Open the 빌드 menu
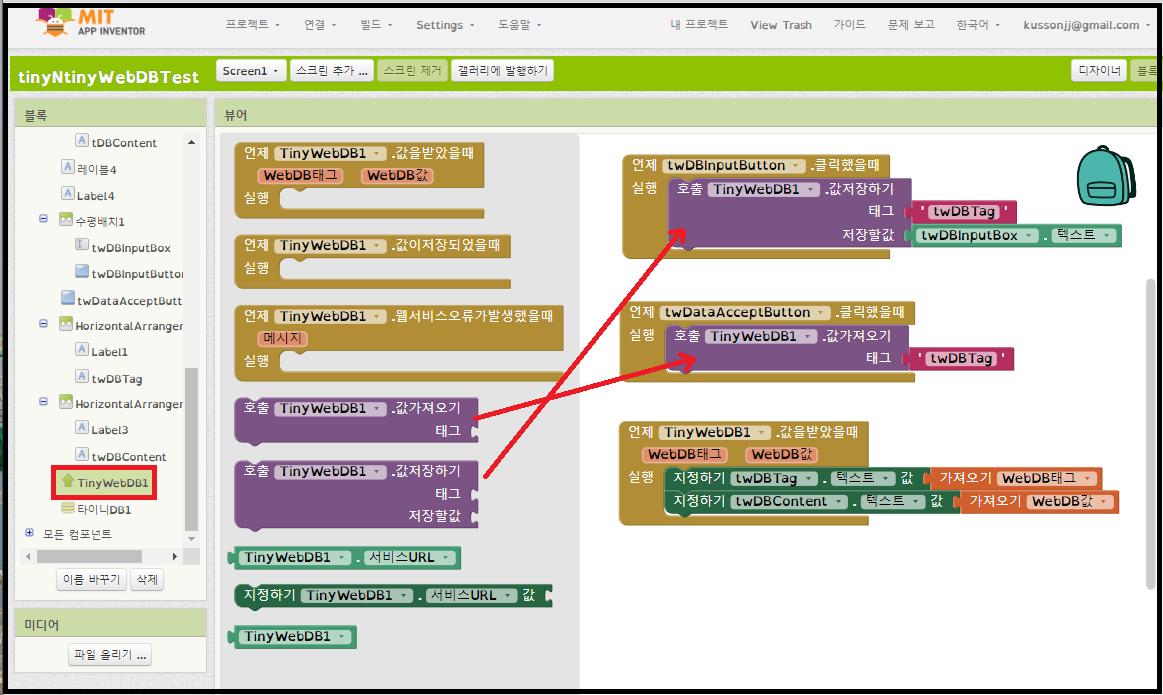Image resolution: width=1163 pixels, height=695 pixels. 376,24
